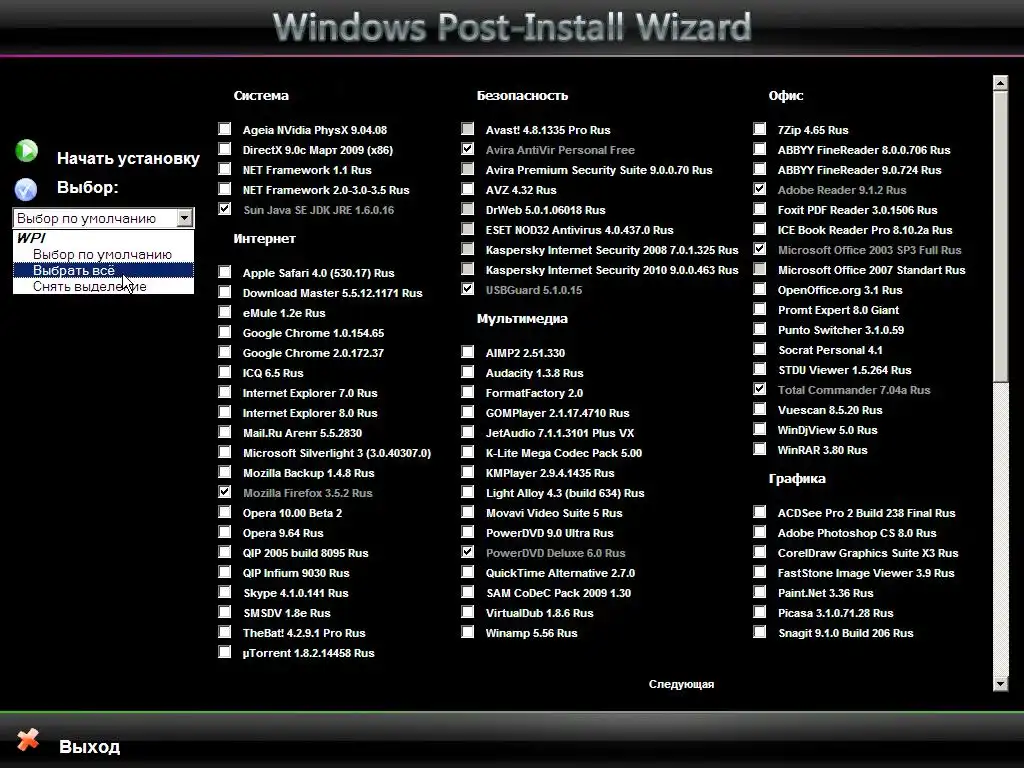Tick Internet Explorer 8.0 Rus checkbox
This screenshot has height=768, width=1024.
(x=225, y=411)
